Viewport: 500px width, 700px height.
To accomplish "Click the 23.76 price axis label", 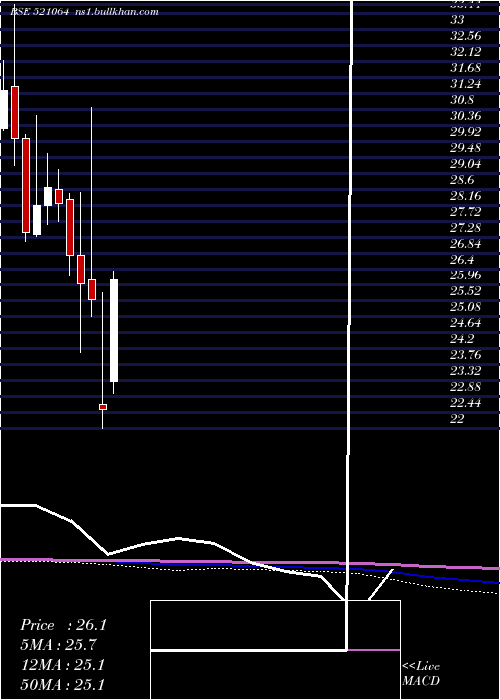I will coord(466,355).
